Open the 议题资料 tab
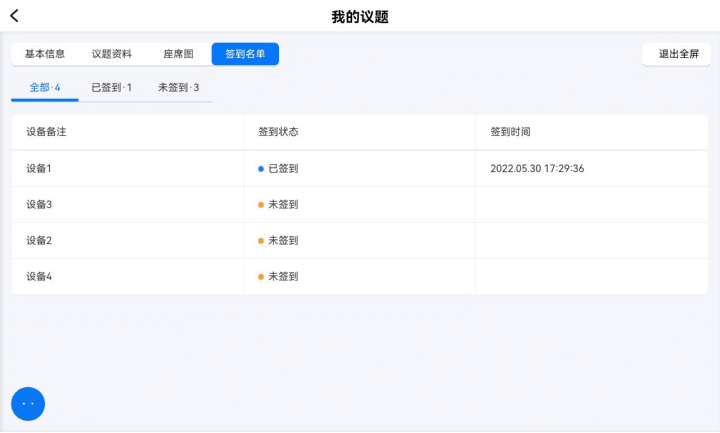The height and width of the screenshot is (433, 720). coord(112,54)
